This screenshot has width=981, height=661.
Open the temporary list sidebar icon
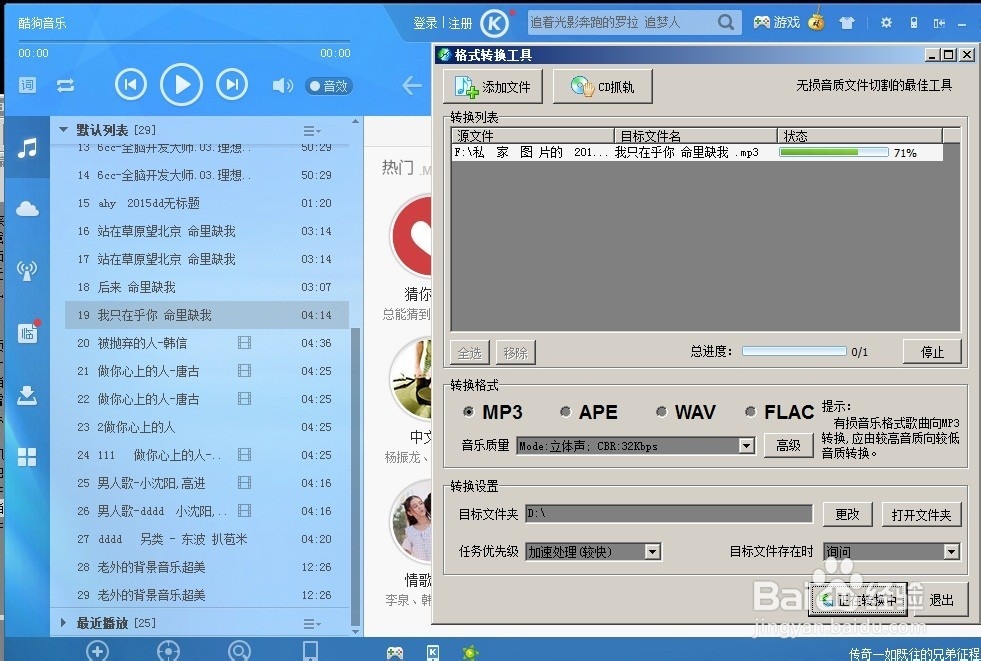pyautogui.click(x=28, y=333)
